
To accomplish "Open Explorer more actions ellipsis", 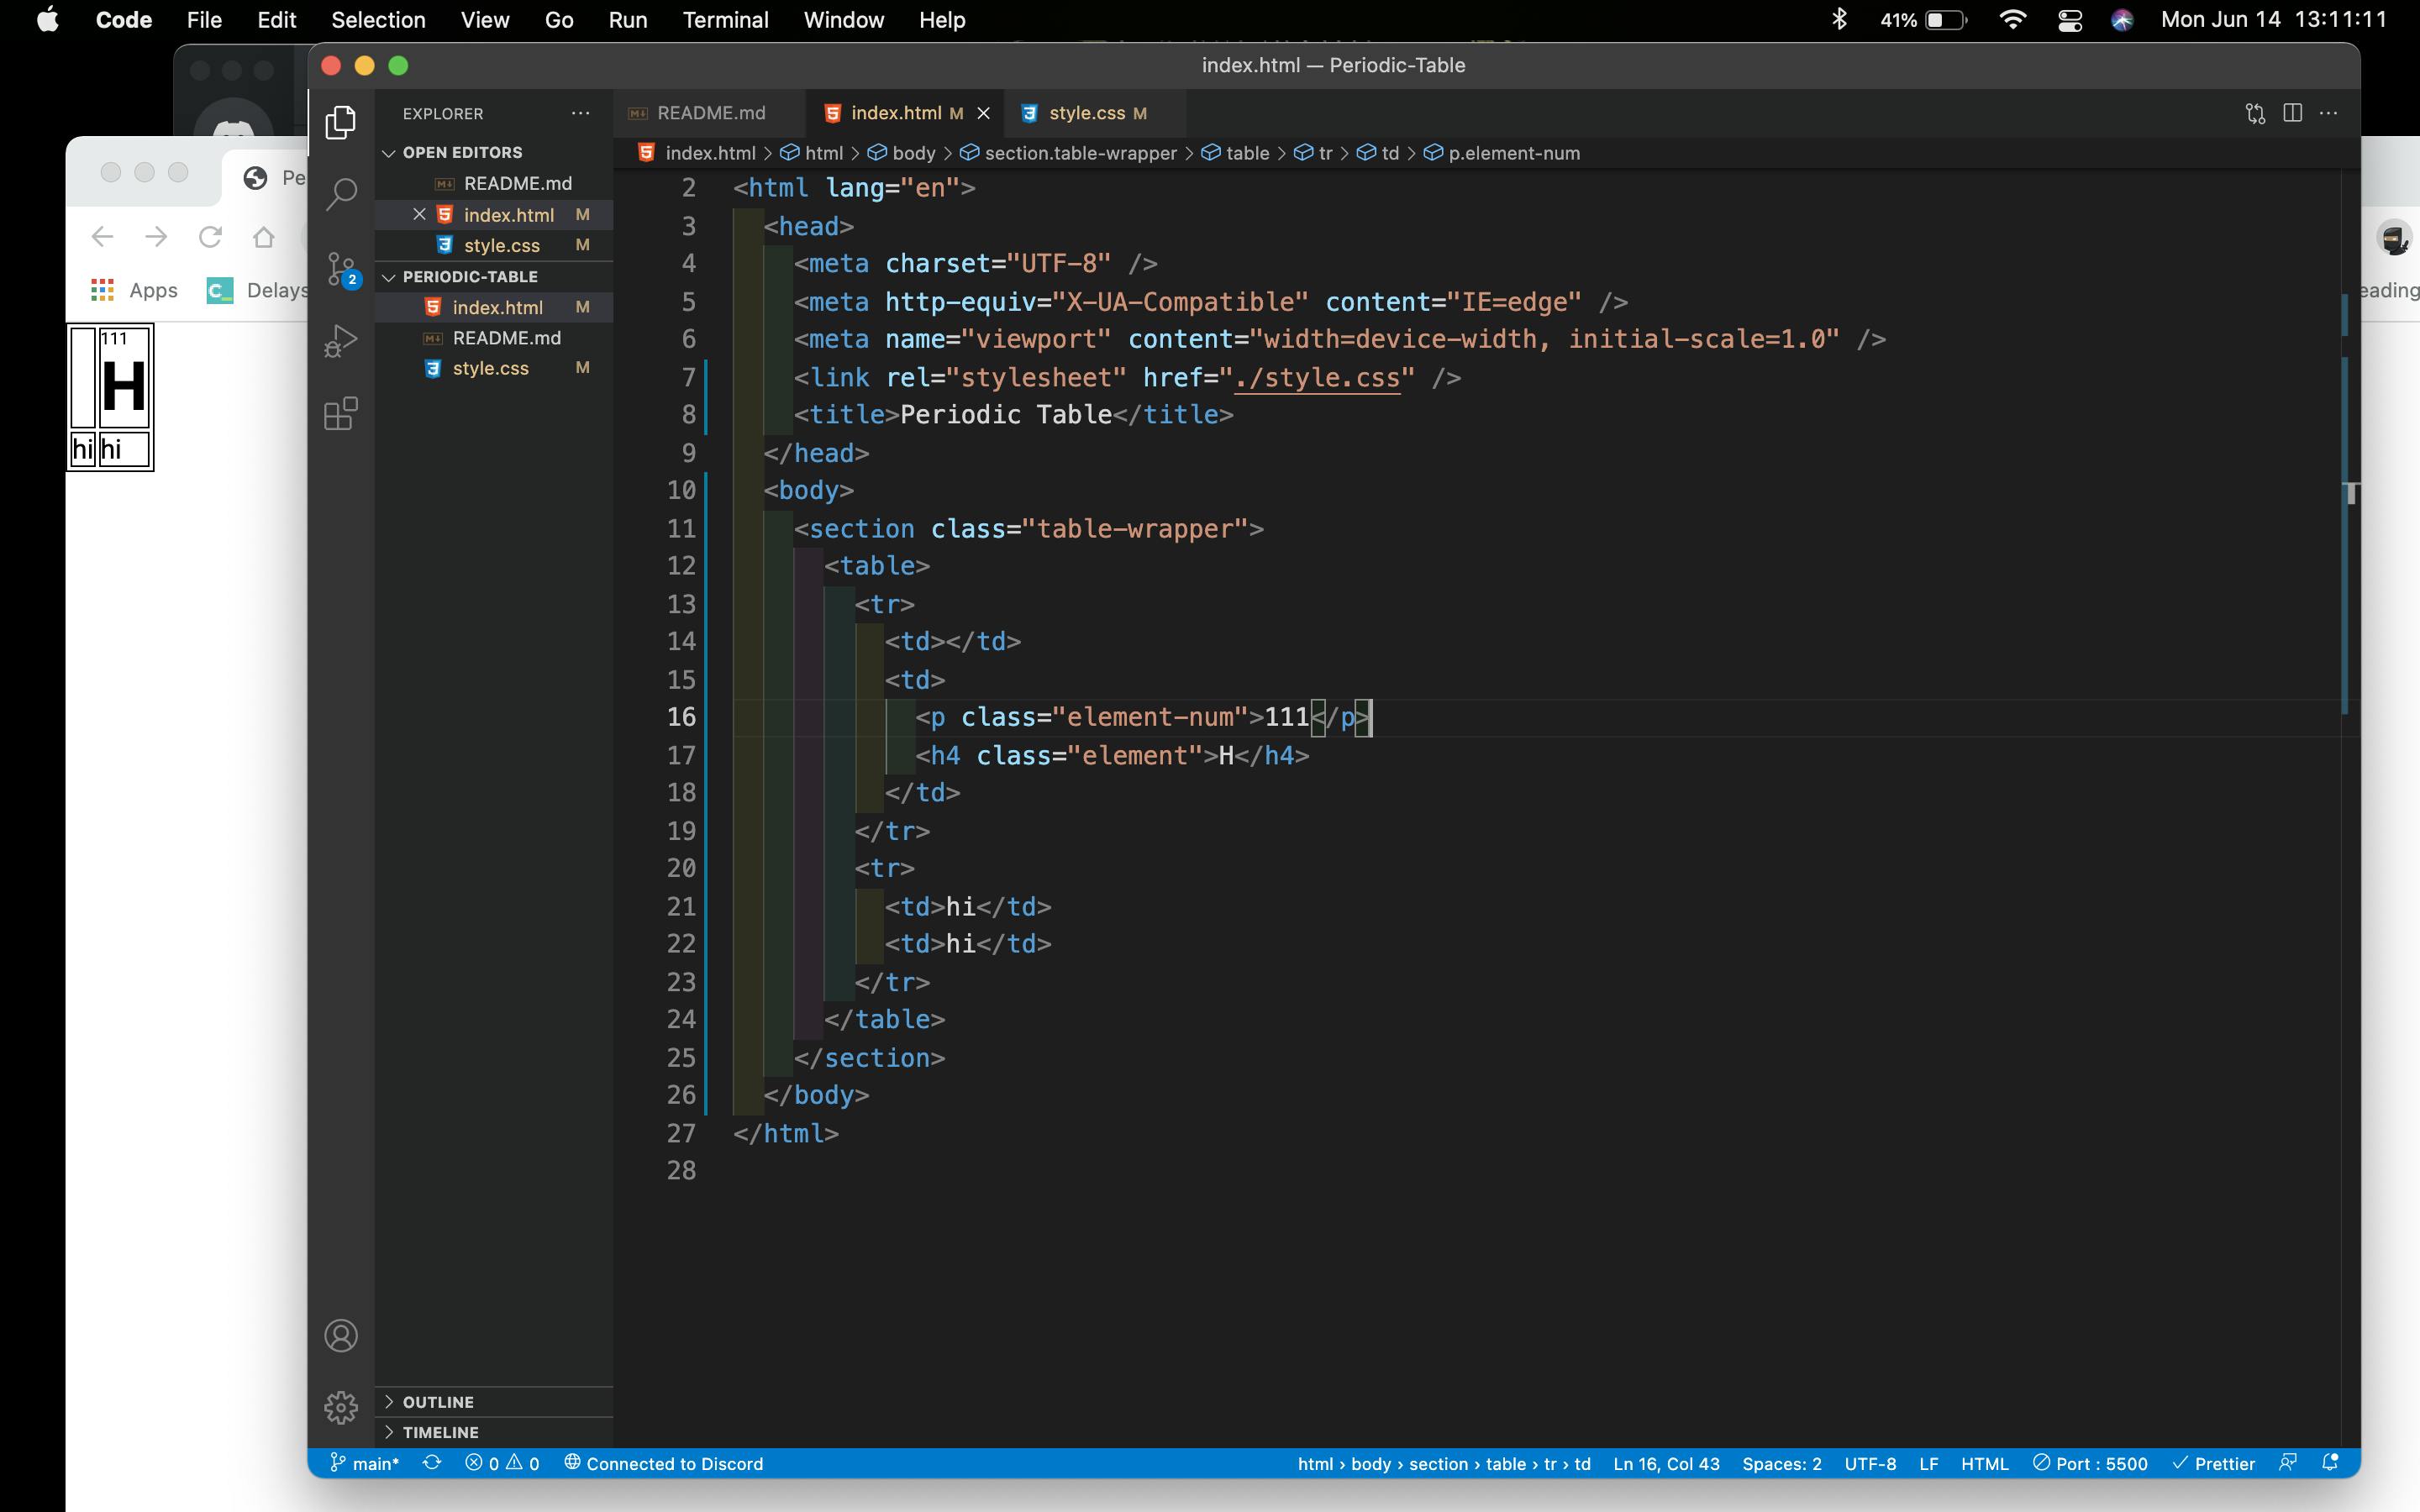I will tap(580, 113).
